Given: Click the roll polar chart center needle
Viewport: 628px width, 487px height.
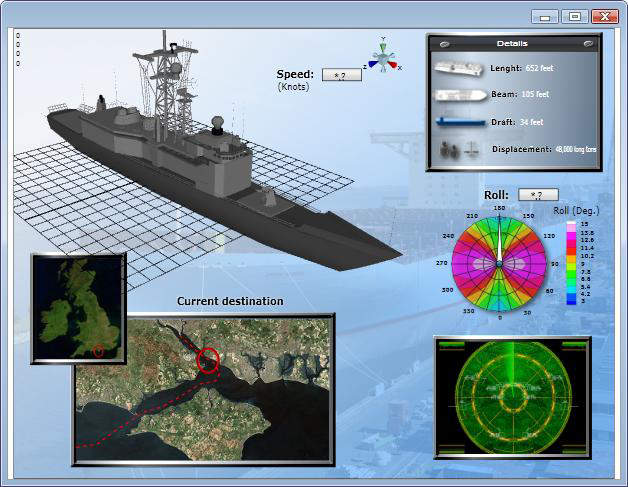Looking at the screenshot, I should point(499,263).
